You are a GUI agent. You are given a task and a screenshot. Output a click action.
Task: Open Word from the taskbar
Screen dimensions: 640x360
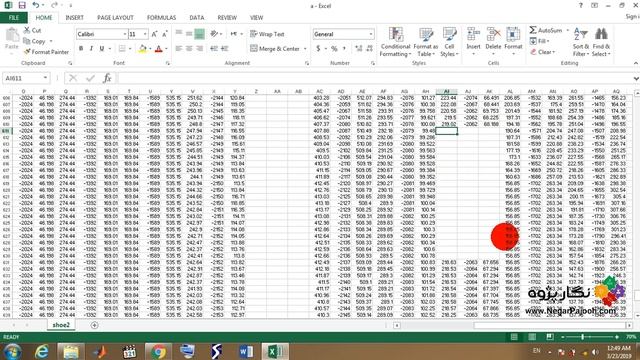point(246,351)
